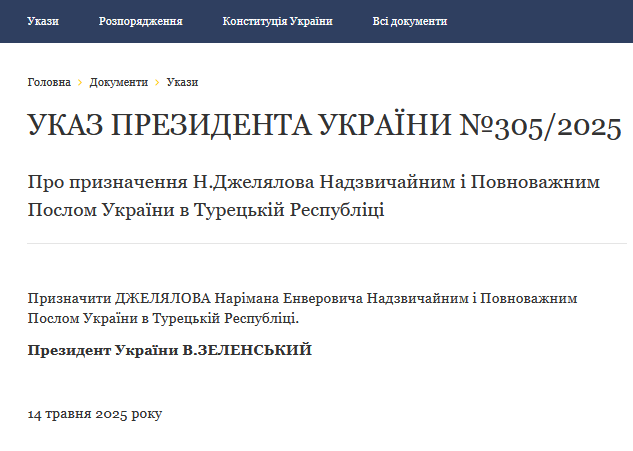Click the date 14 травня 2025 року
The image size is (633, 451).
pyautogui.click(x=94, y=413)
